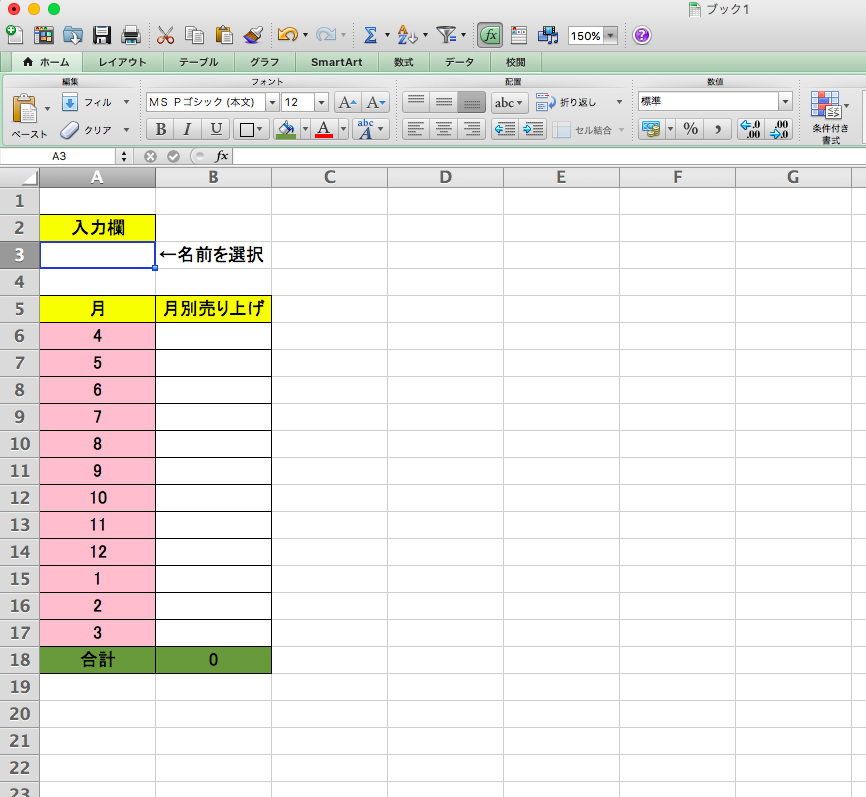
Task: Click the Cut scissors icon
Action: click(x=165, y=35)
